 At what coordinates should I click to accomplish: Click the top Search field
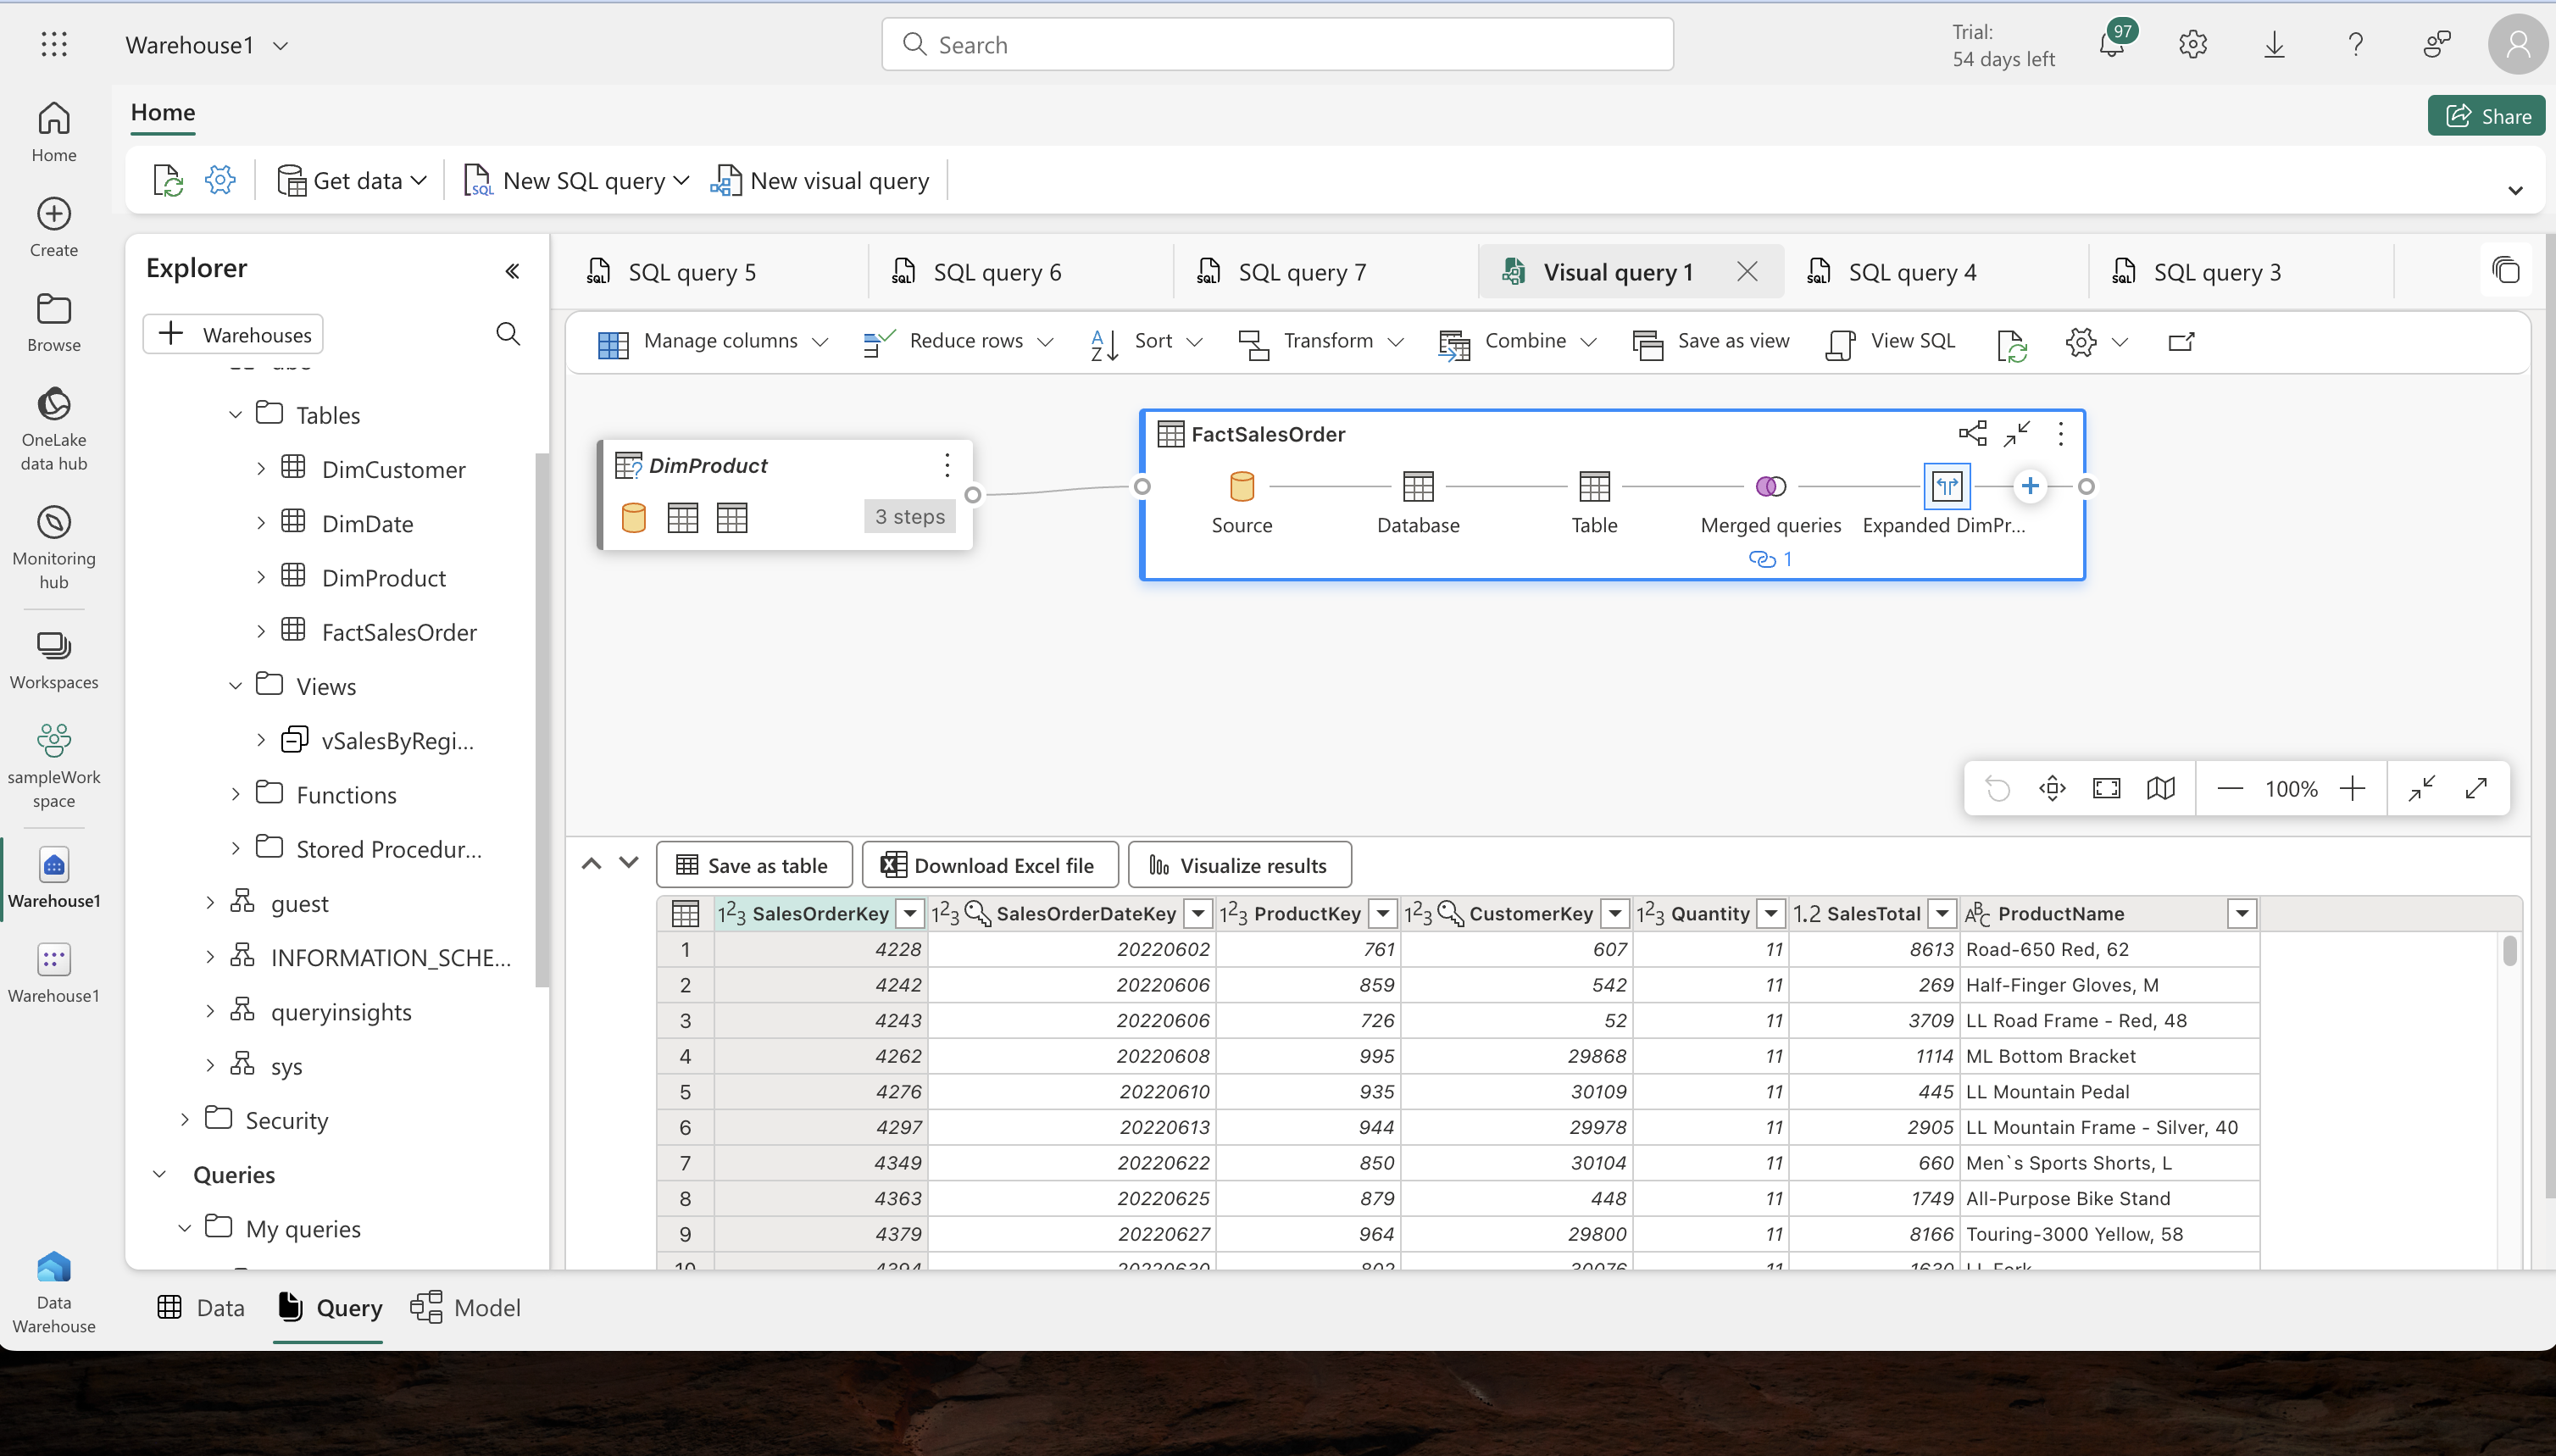1277,44
